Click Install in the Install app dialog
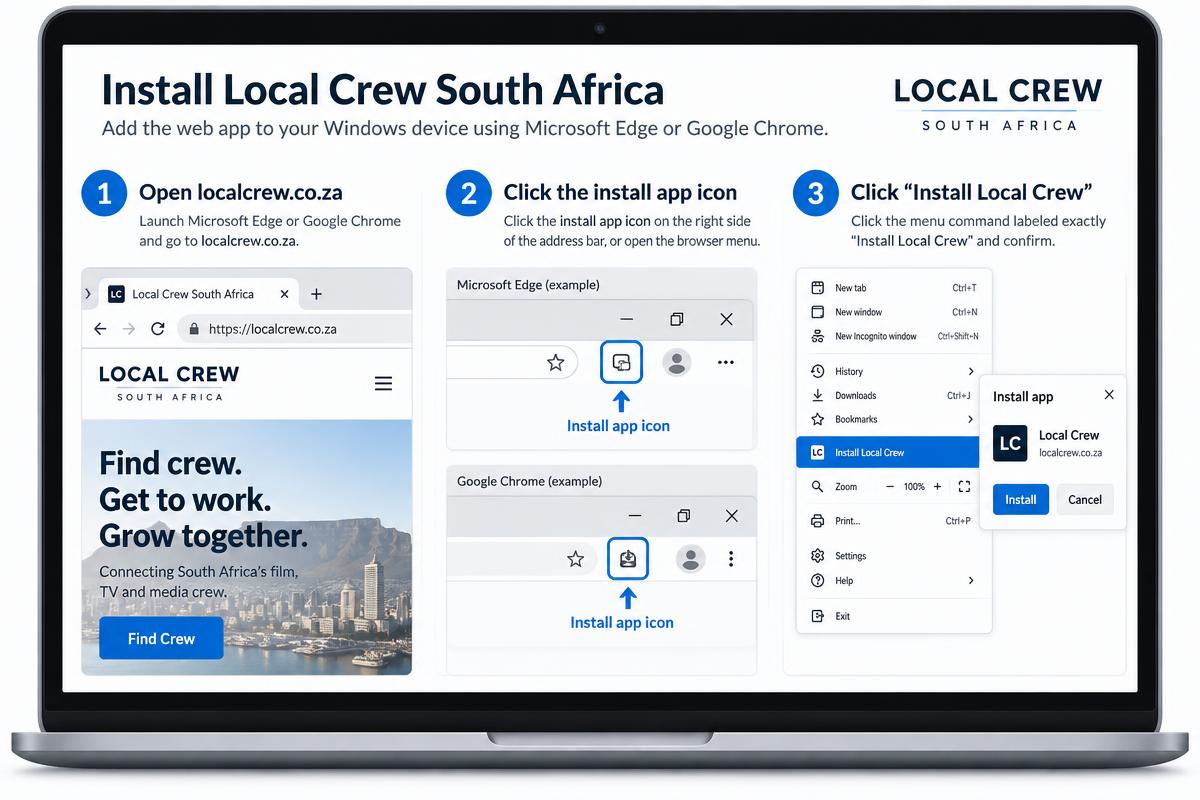The width and height of the screenshot is (1200, 800). 1020,499
